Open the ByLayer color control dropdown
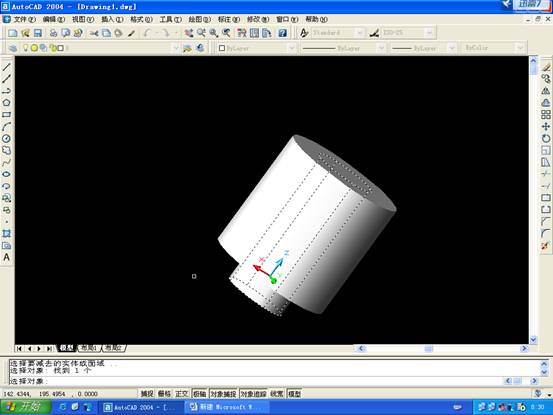Image resolution: width=553 pixels, height=415 pixels. (256, 48)
